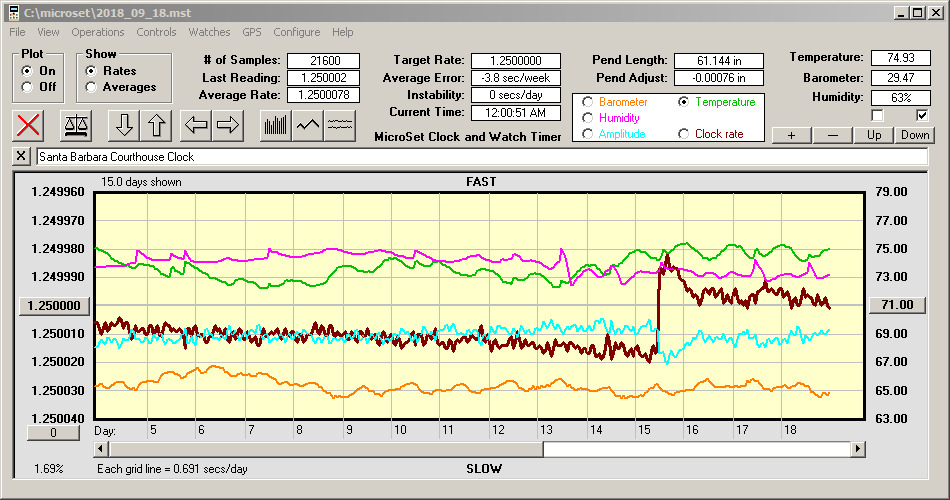Select the wavy lines plot style icon
Image resolution: width=950 pixels, height=500 pixels.
pyautogui.click(x=340, y=125)
